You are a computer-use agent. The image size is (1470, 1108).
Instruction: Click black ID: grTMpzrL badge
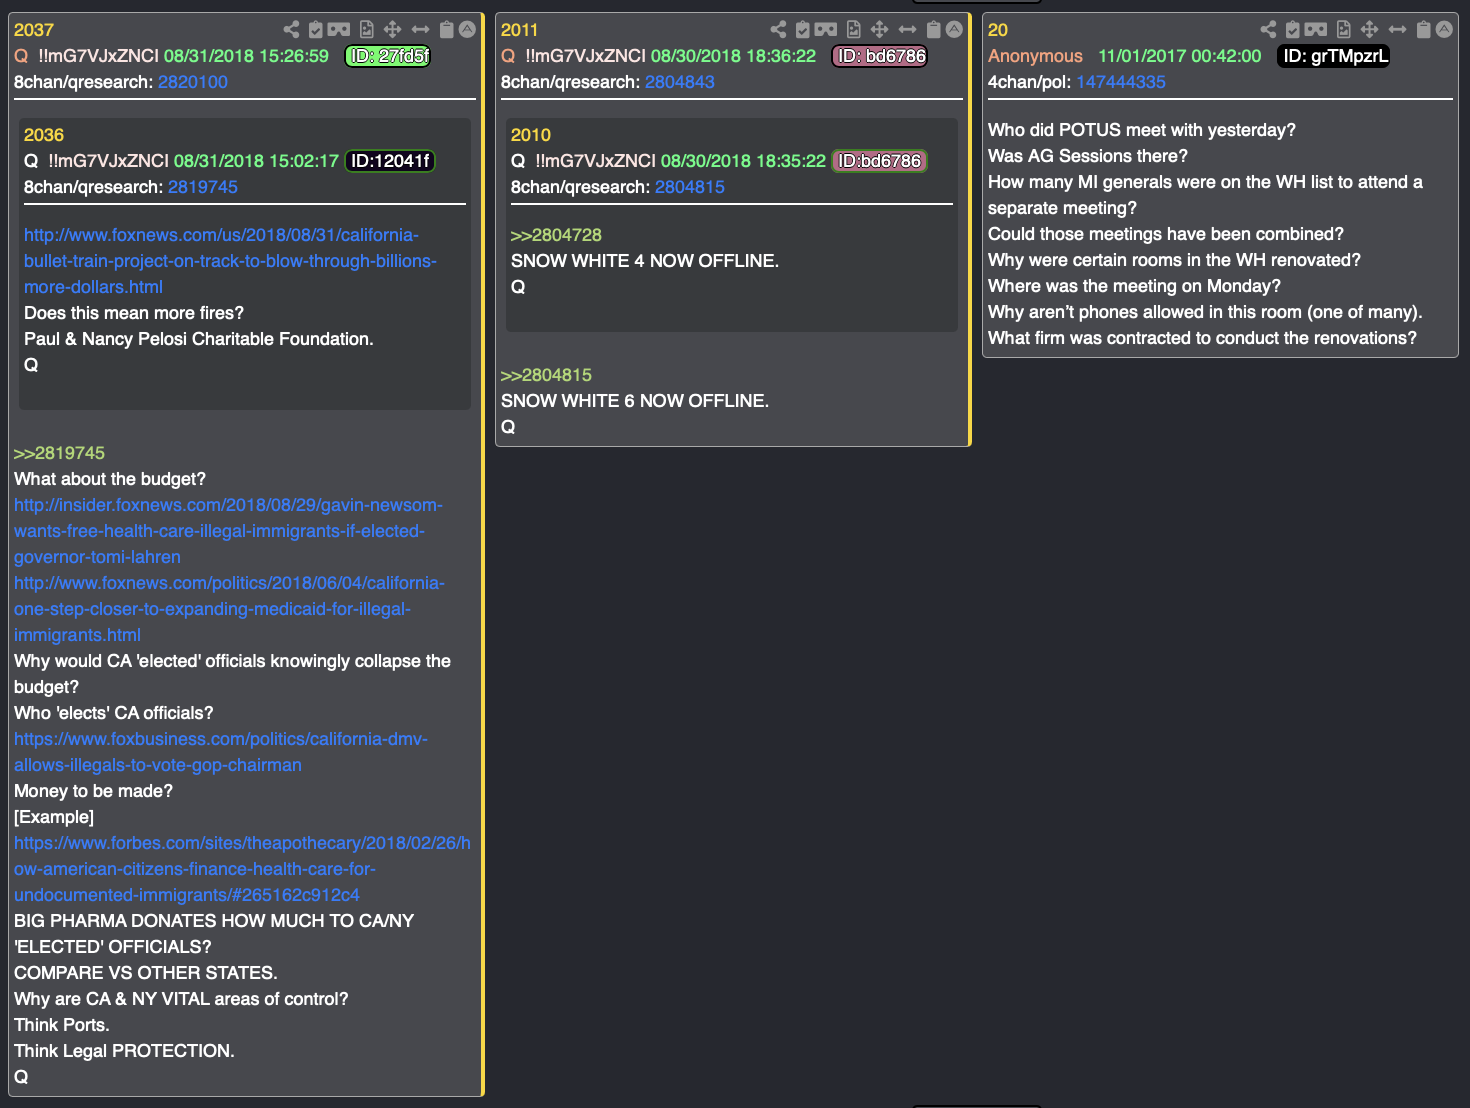(x=1334, y=56)
